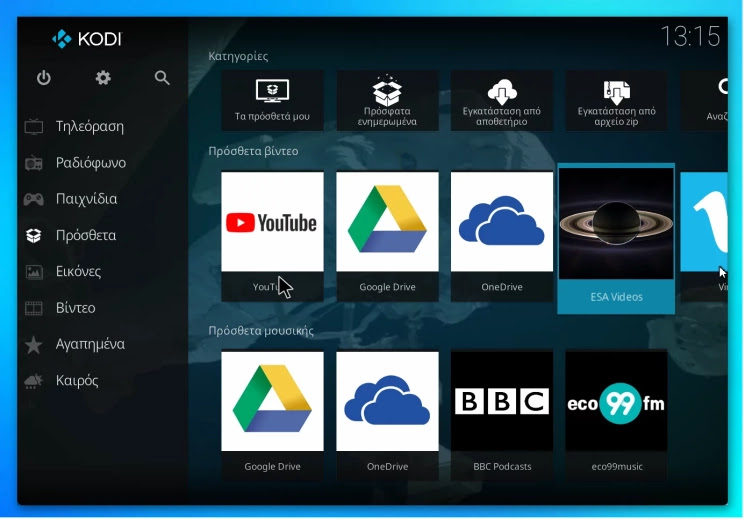
Task: Open Τα πρόσθετά μου category
Action: [x=272, y=101]
